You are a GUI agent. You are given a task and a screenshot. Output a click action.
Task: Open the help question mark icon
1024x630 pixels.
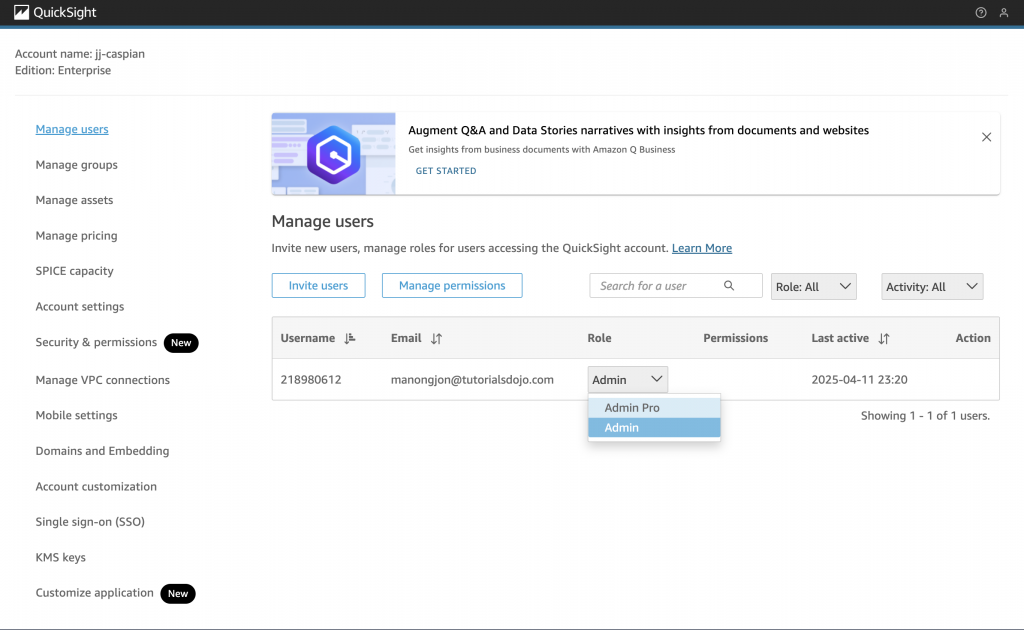pyautogui.click(x=981, y=13)
